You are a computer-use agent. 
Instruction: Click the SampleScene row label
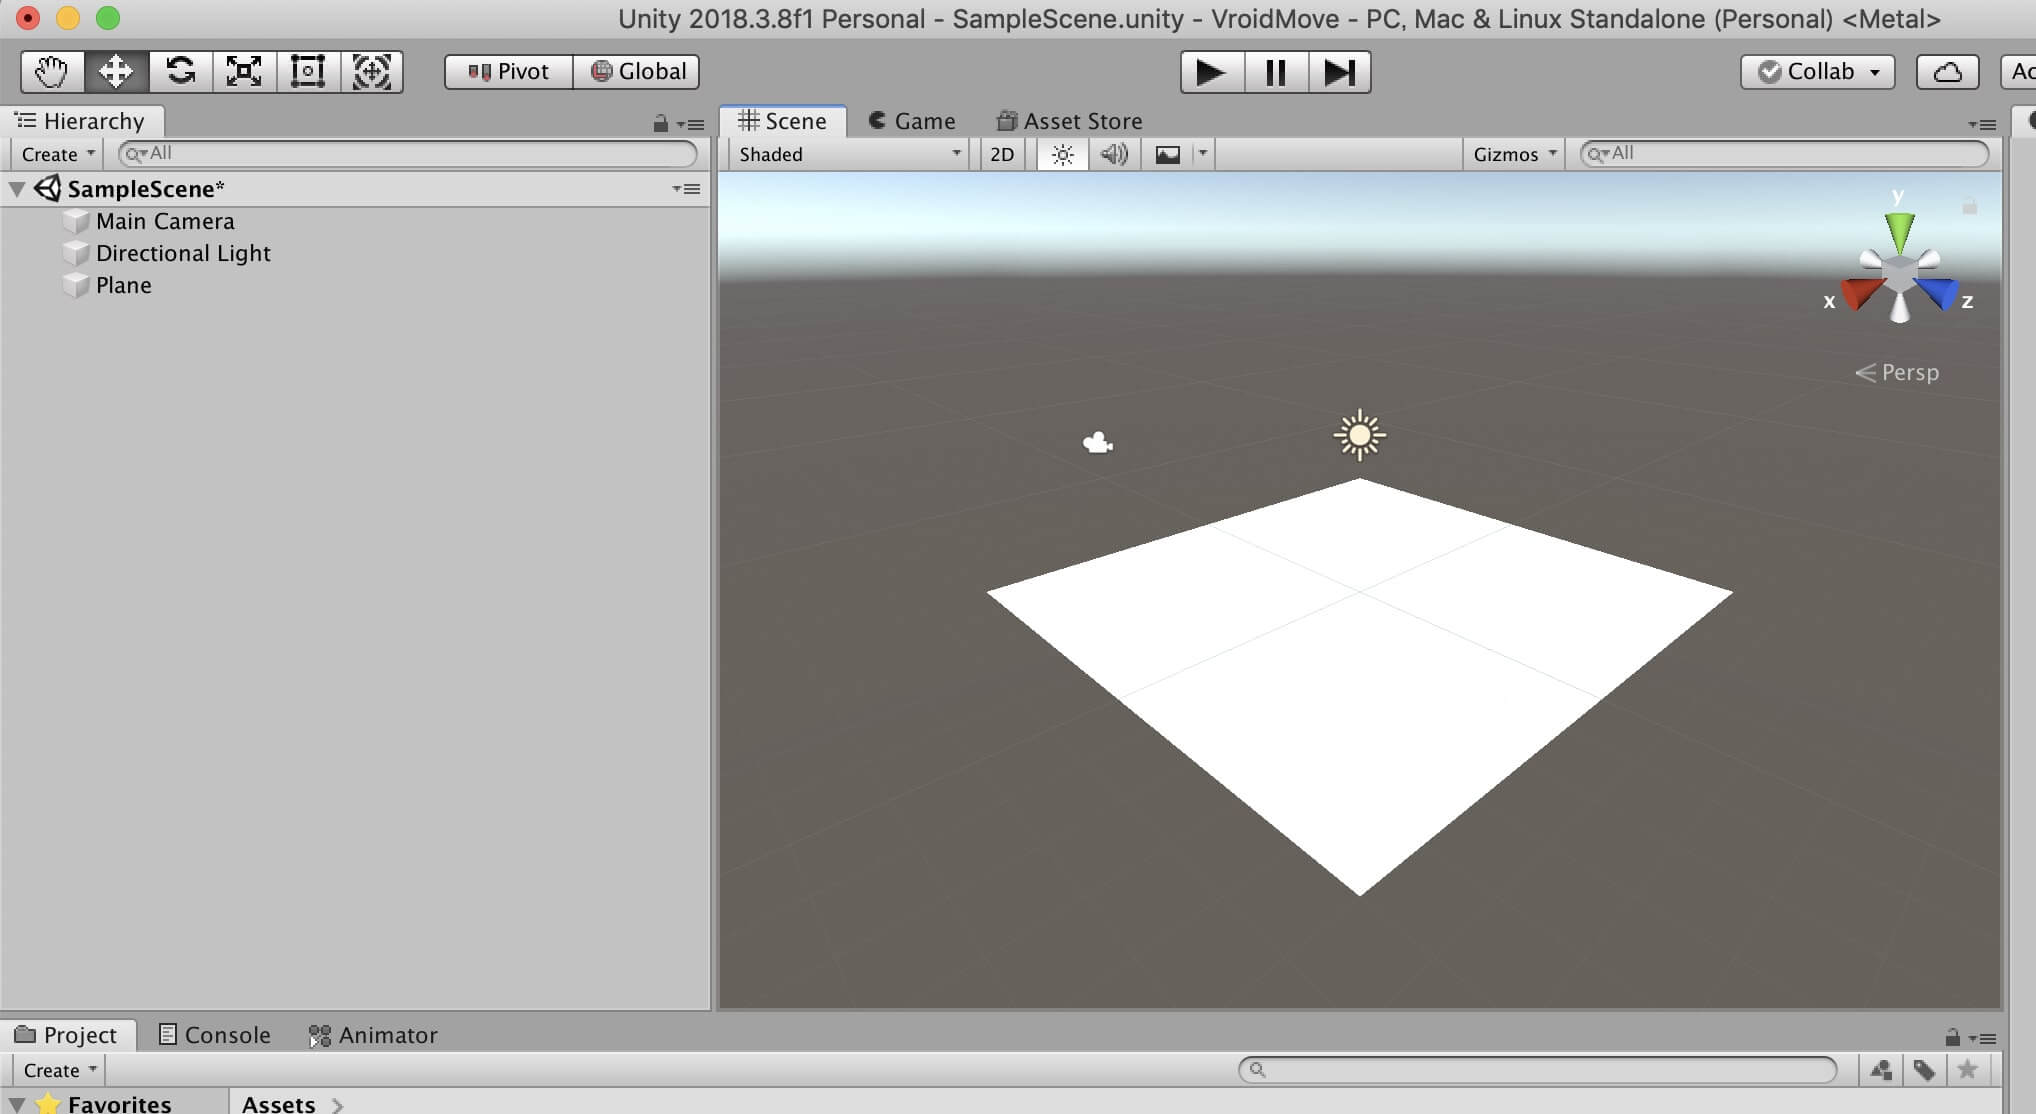click(x=145, y=189)
